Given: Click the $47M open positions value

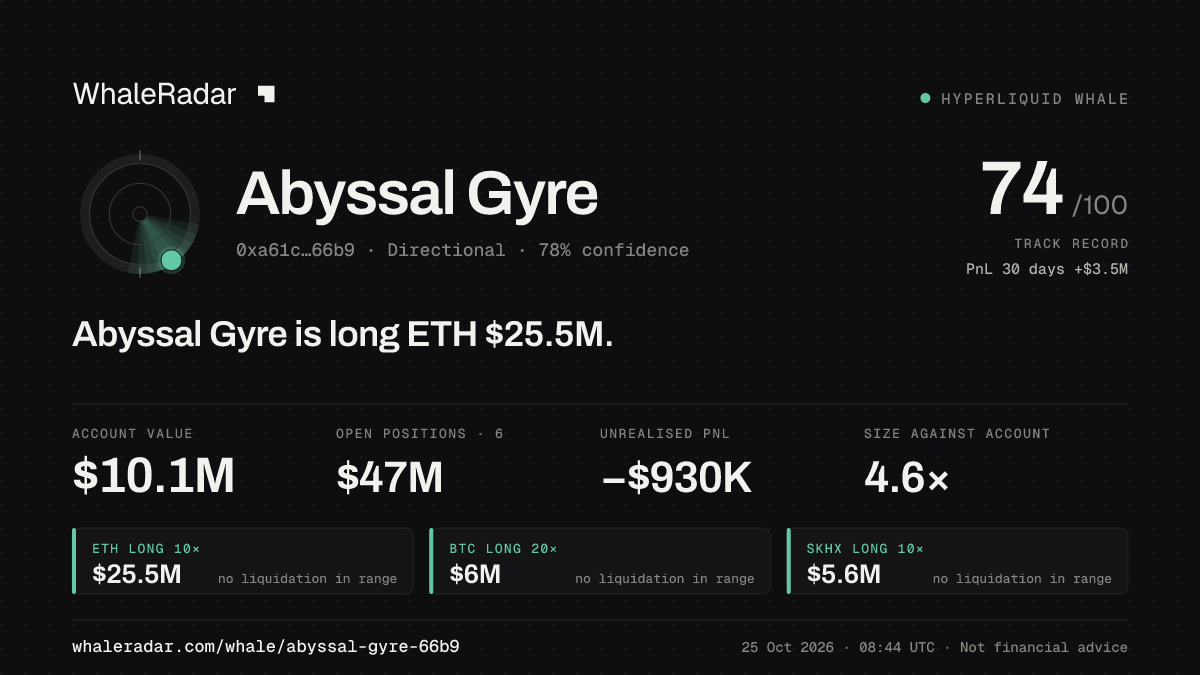Looking at the screenshot, I should click(389, 477).
